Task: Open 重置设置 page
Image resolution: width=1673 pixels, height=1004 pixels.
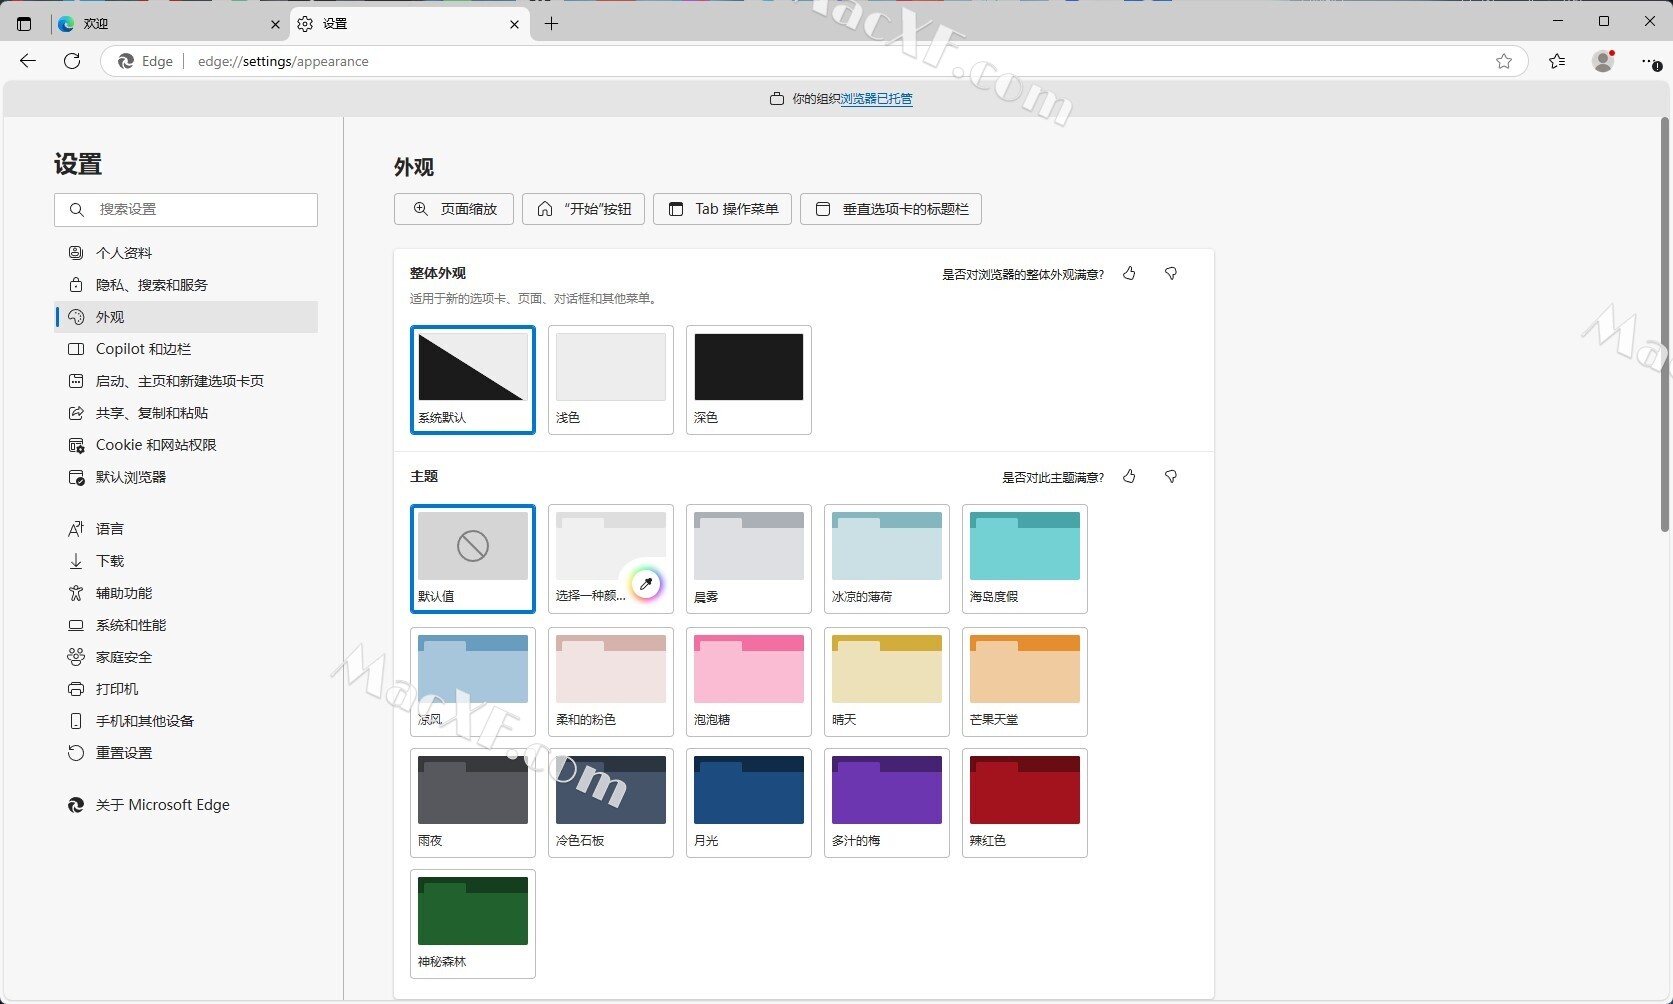Action: 186,753
